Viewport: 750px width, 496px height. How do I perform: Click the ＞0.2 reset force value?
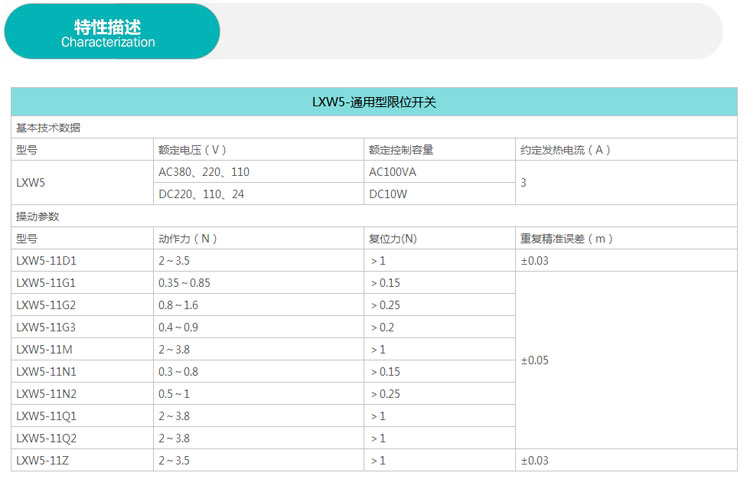383,327
